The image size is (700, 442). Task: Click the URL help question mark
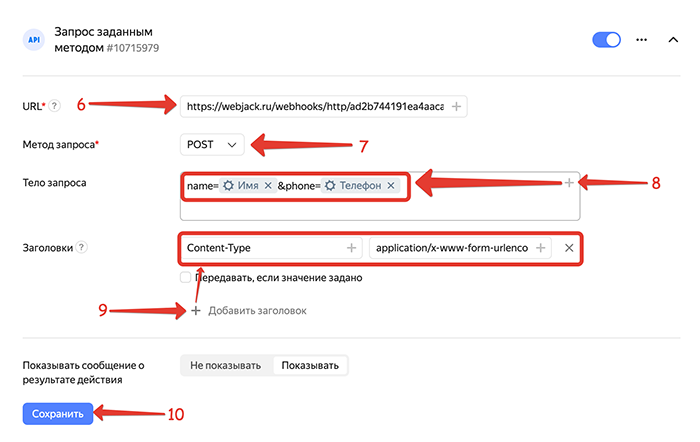54,106
